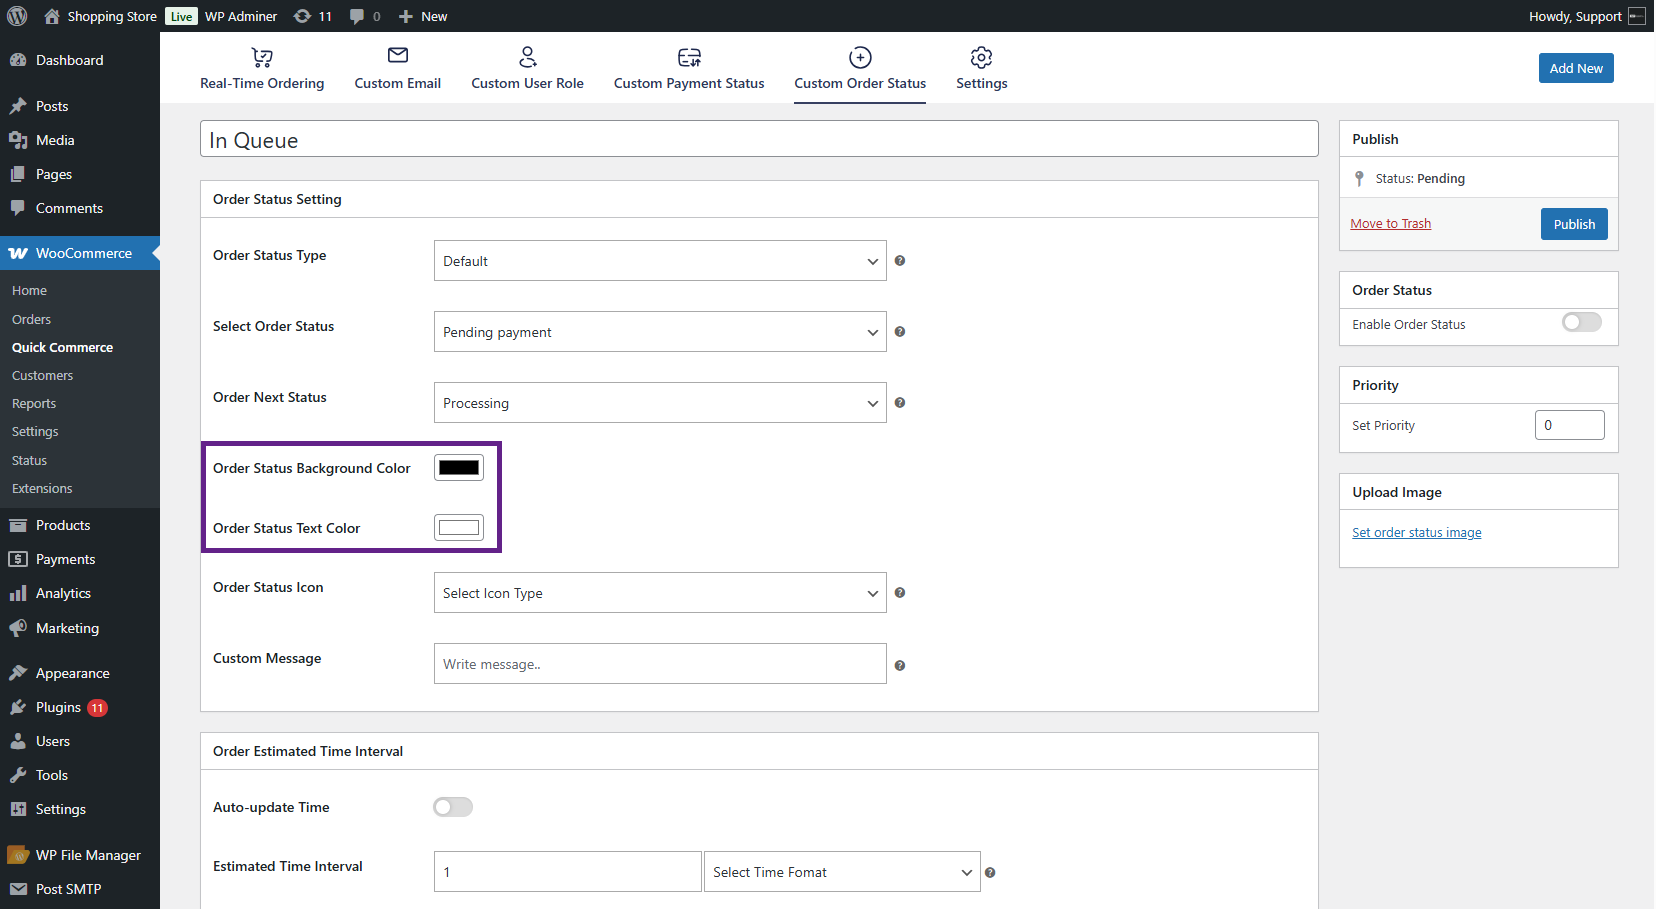Image resolution: width=1656 pixels, height=909 pixels.
Task: Open the Order Next Status dropdown
Action: tap(660, 403)
